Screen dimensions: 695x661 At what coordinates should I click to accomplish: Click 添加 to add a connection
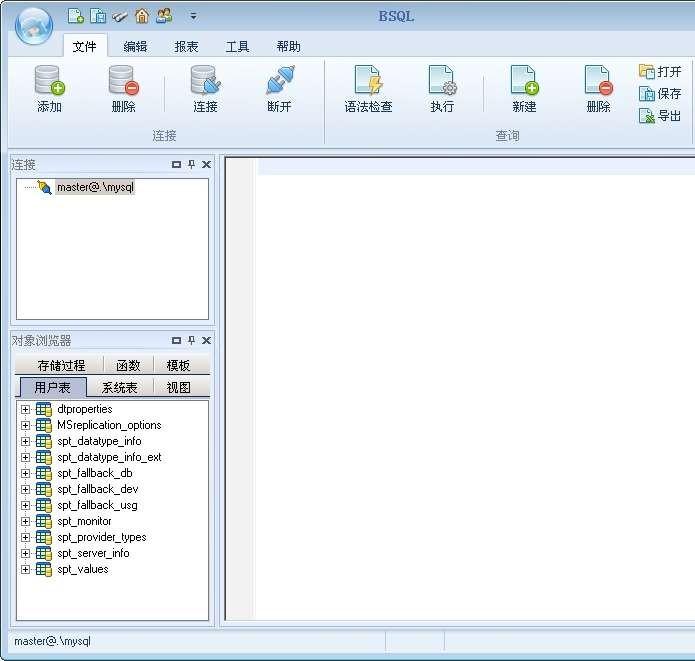click(49, 89)
